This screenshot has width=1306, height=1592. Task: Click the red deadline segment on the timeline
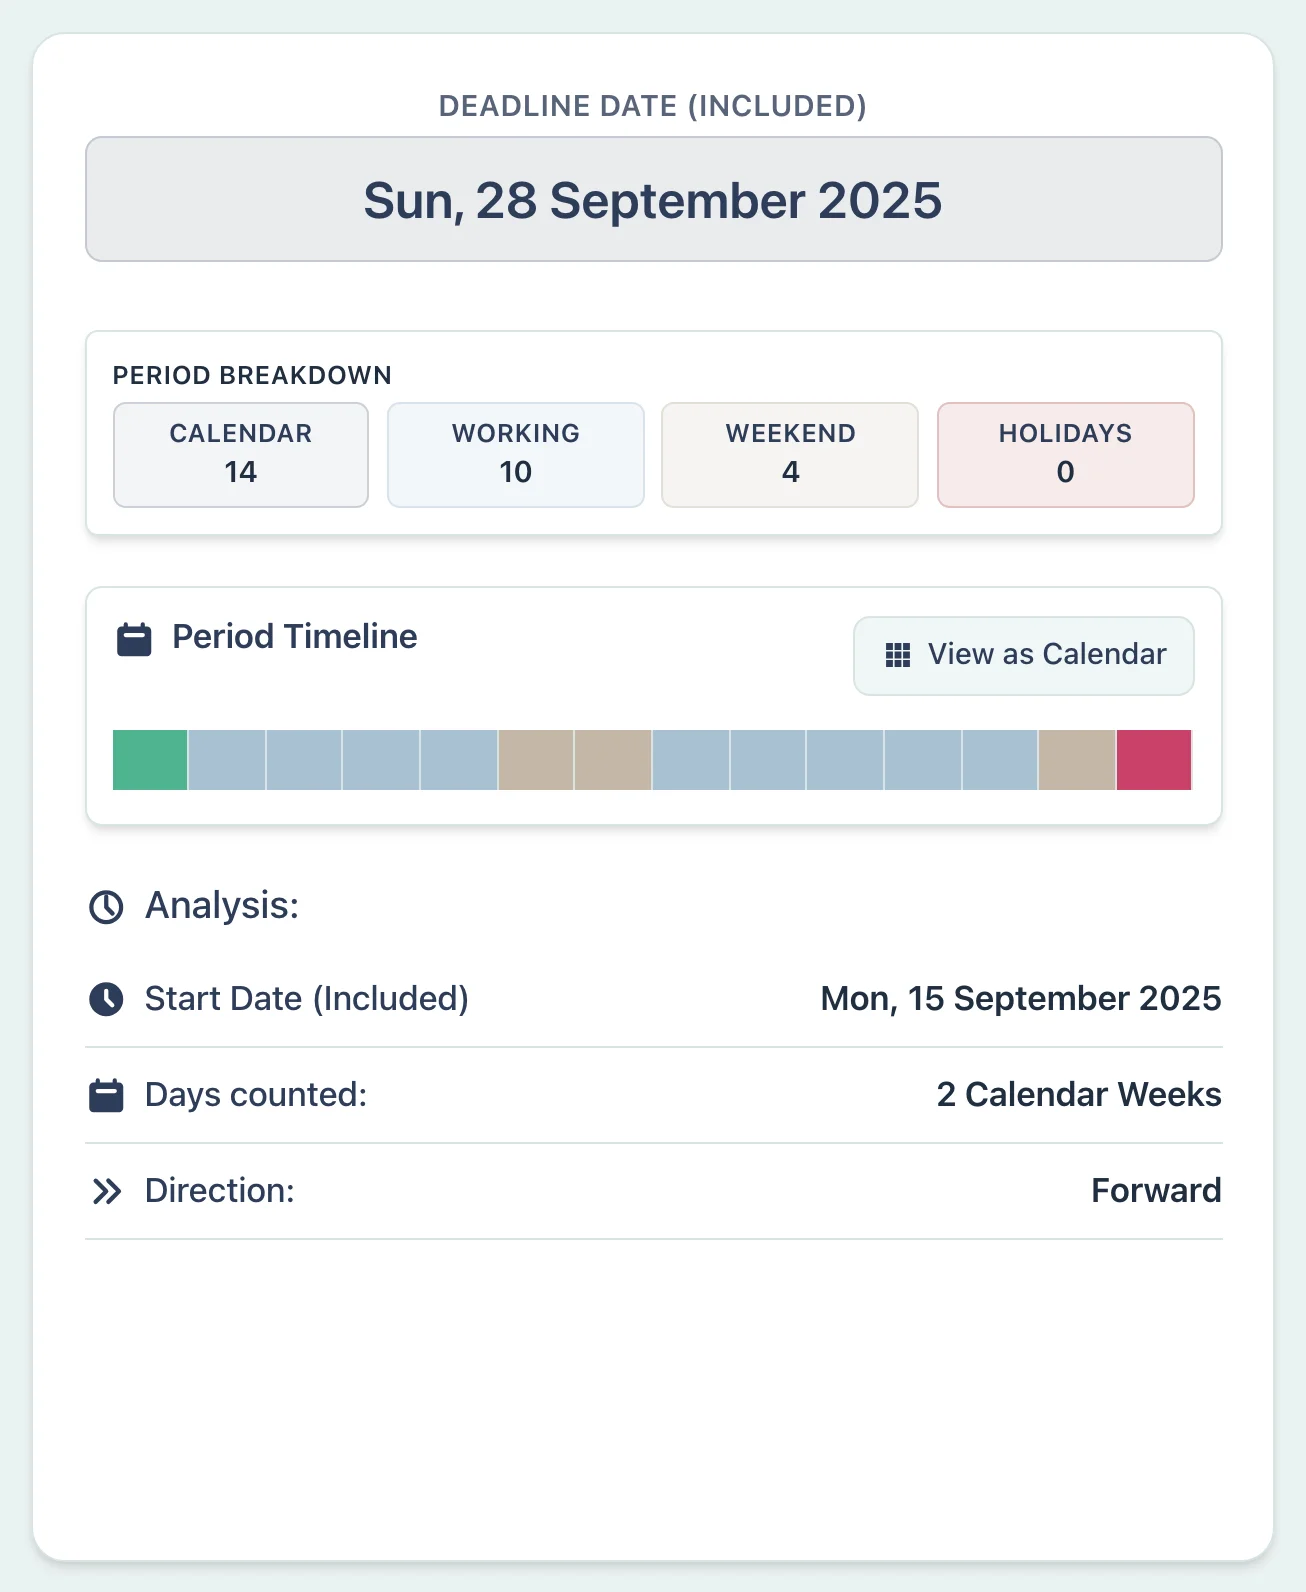point(1153,760)
